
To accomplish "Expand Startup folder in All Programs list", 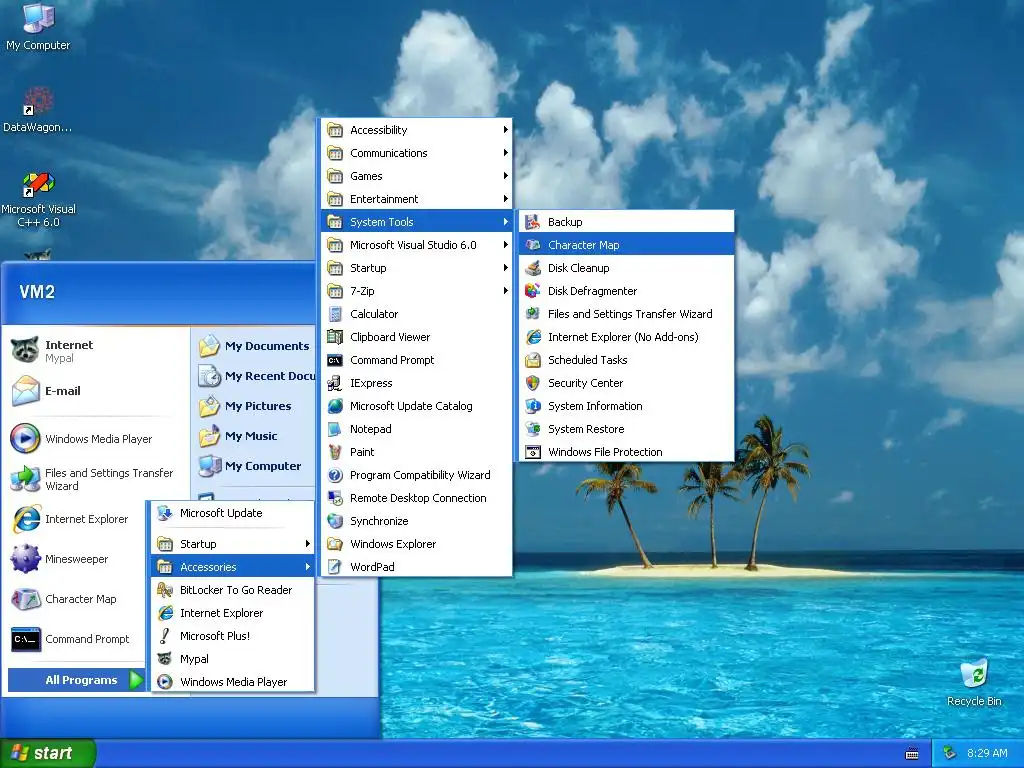I will 232,544.
